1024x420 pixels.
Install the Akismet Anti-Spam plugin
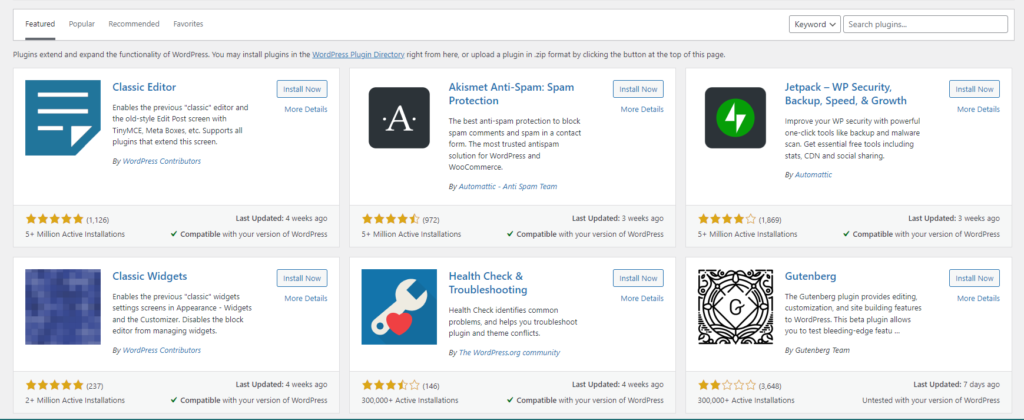[x=638, y=89]
